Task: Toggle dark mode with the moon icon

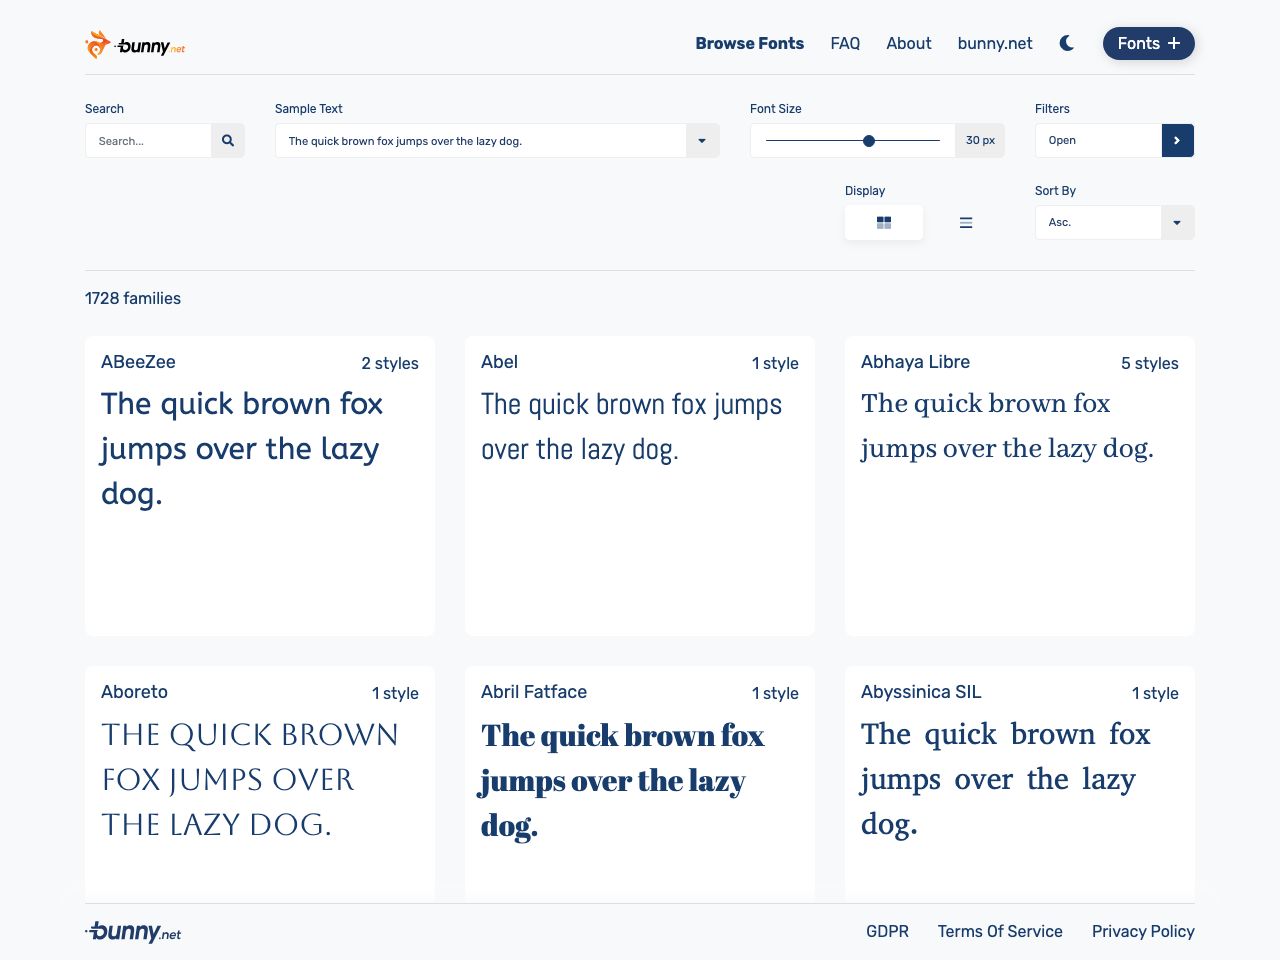Action: (x=1066, y=43)
